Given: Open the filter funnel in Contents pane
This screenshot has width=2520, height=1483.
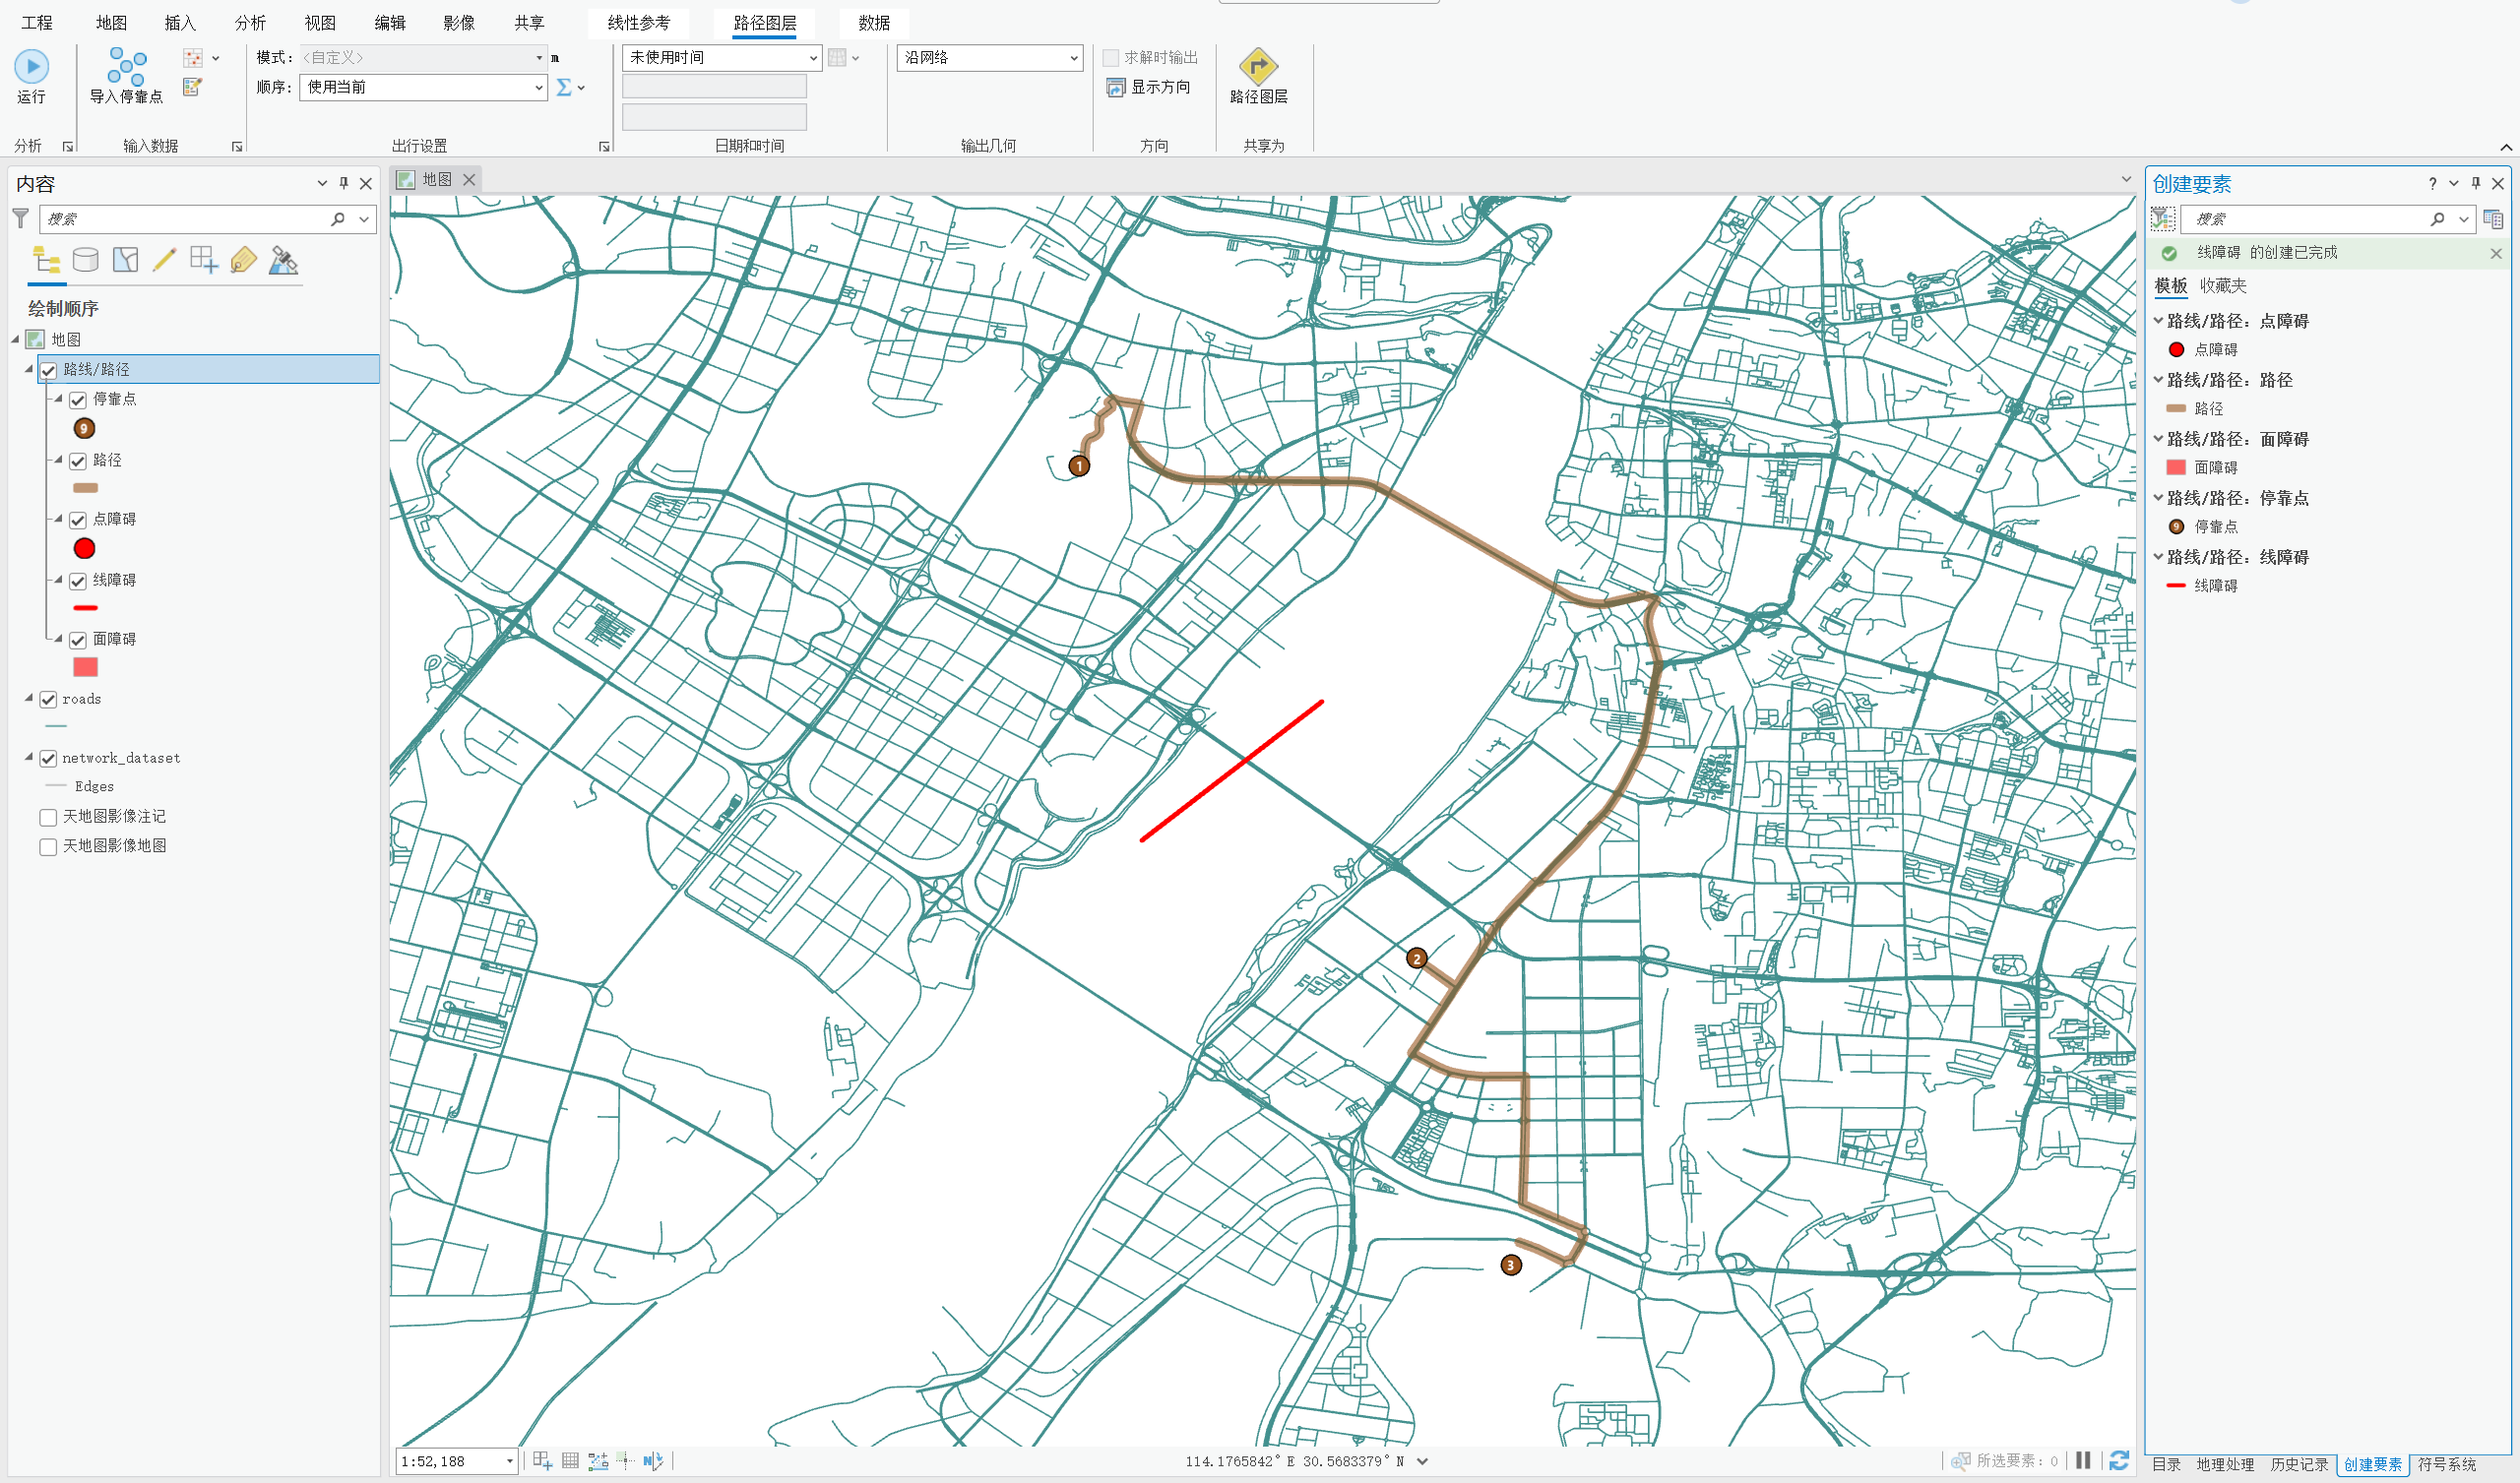Looking at the screenshot, I should pos(20,218).
